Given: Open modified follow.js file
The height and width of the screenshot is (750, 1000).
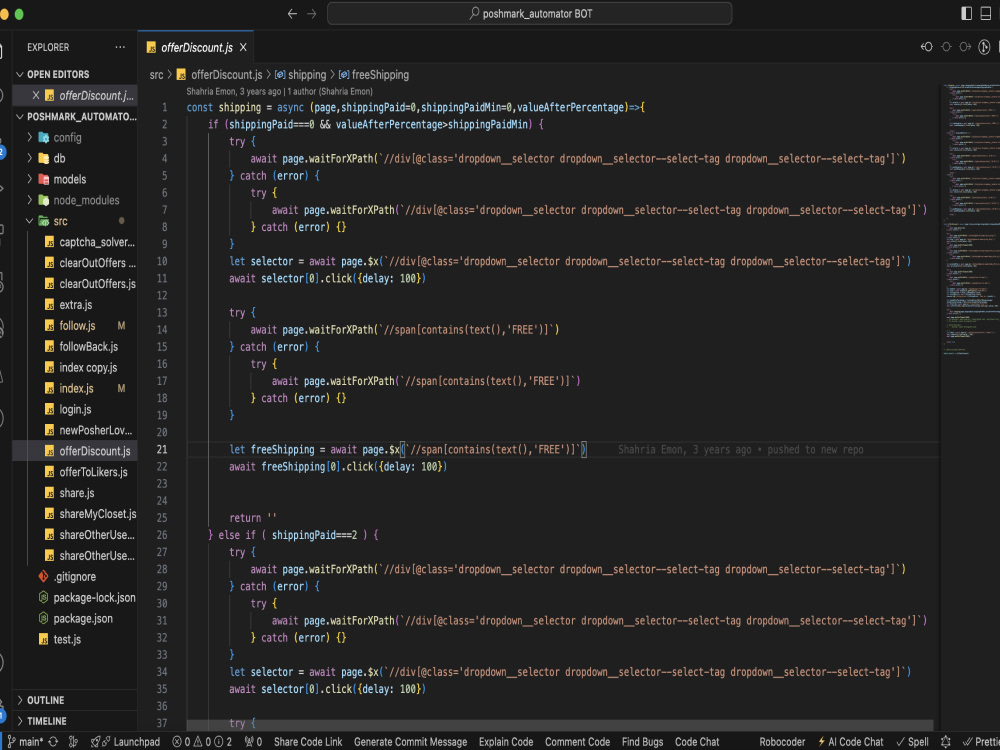Looking at the screenshot, I should coord(75,326).
